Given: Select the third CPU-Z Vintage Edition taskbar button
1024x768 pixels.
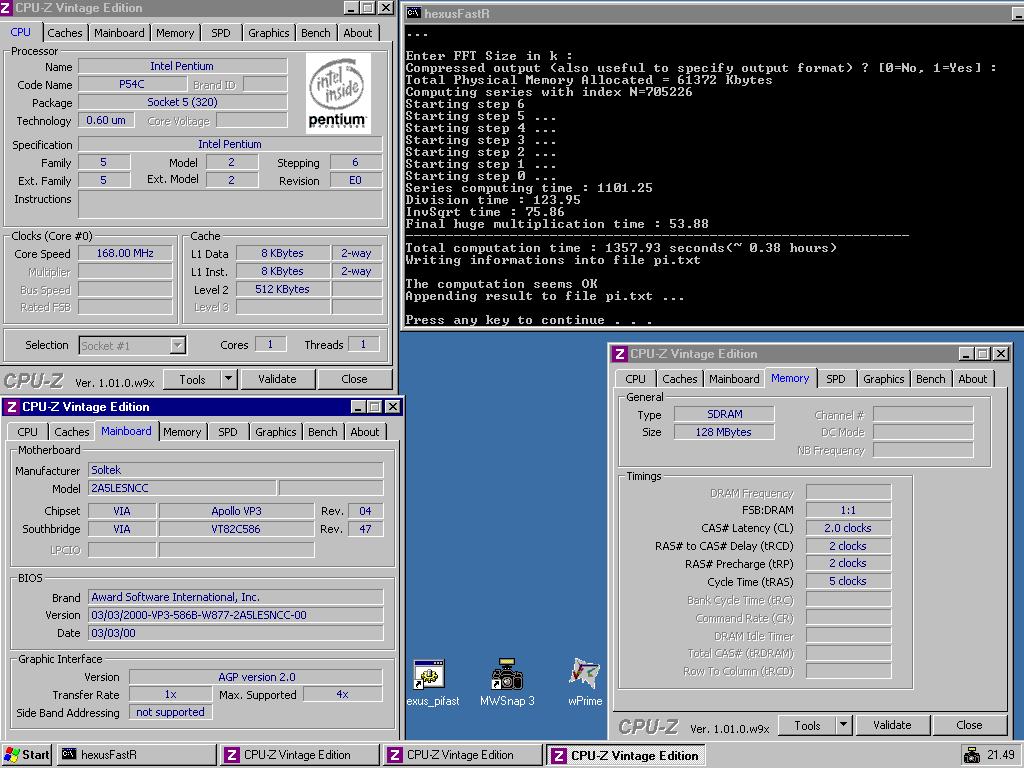Looking at the screenshot, I should pos(626,756).
